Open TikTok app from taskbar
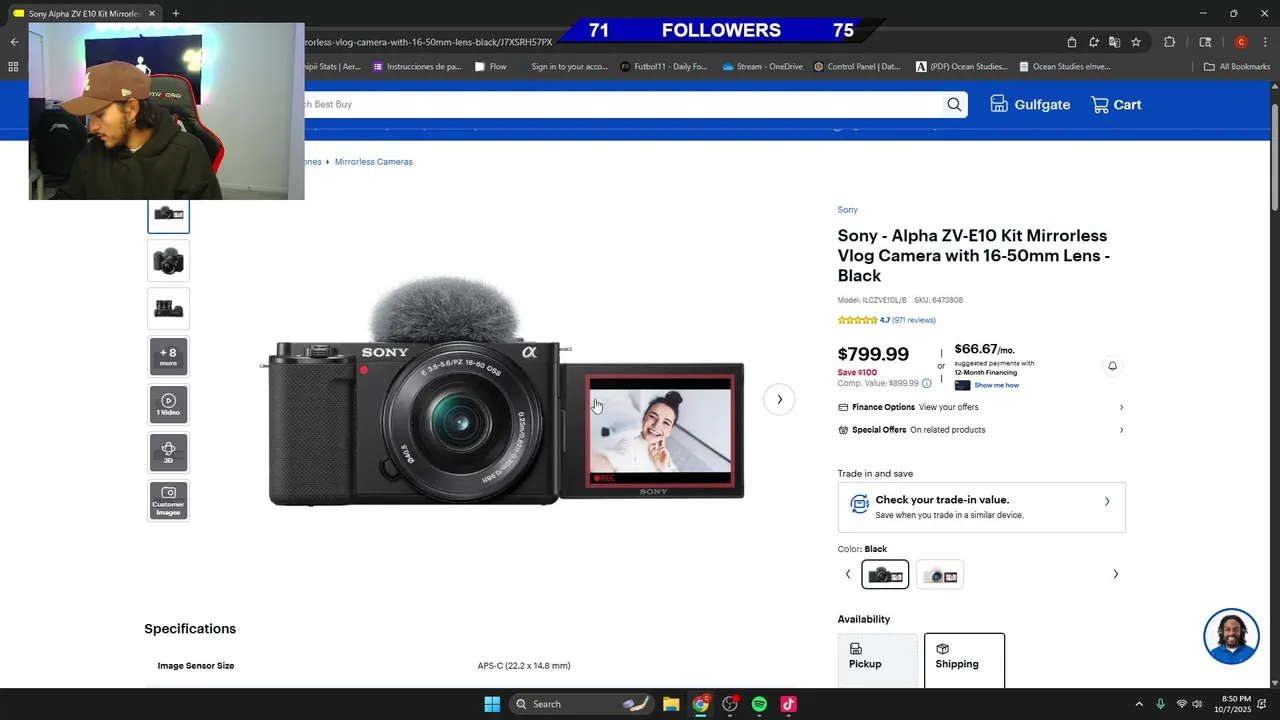This screenshot has height=720, width=1280. click(x=788, y=704)
